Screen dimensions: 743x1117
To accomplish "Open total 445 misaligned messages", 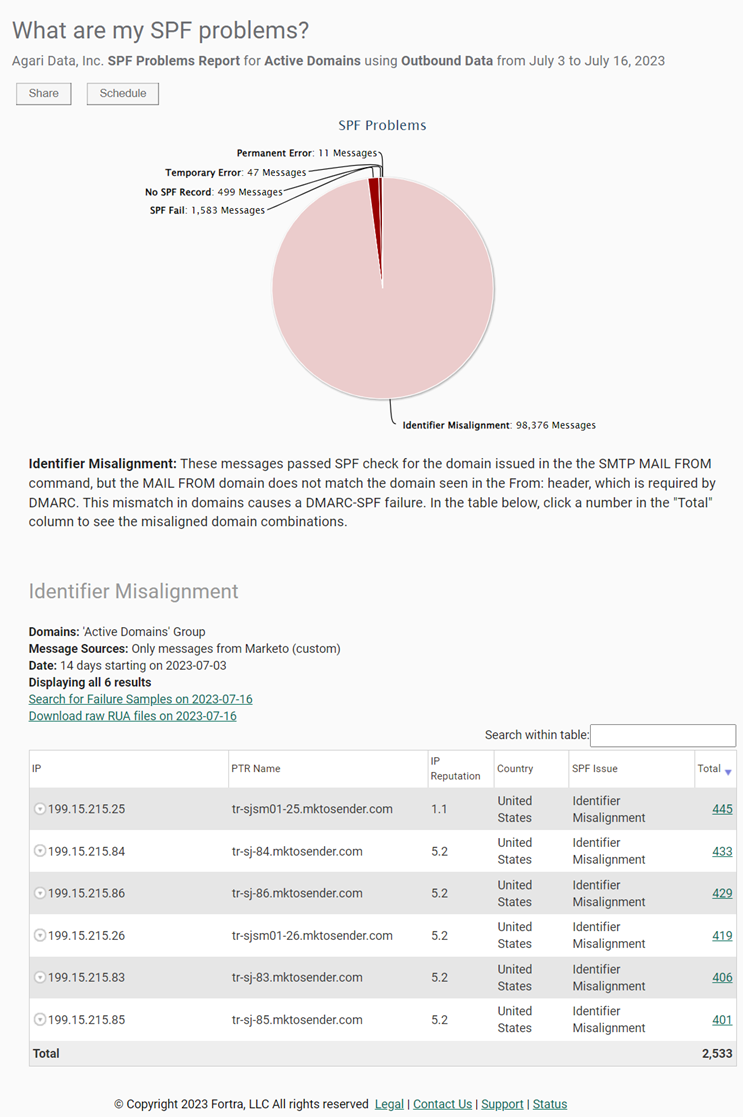I will tap(722, 809).
